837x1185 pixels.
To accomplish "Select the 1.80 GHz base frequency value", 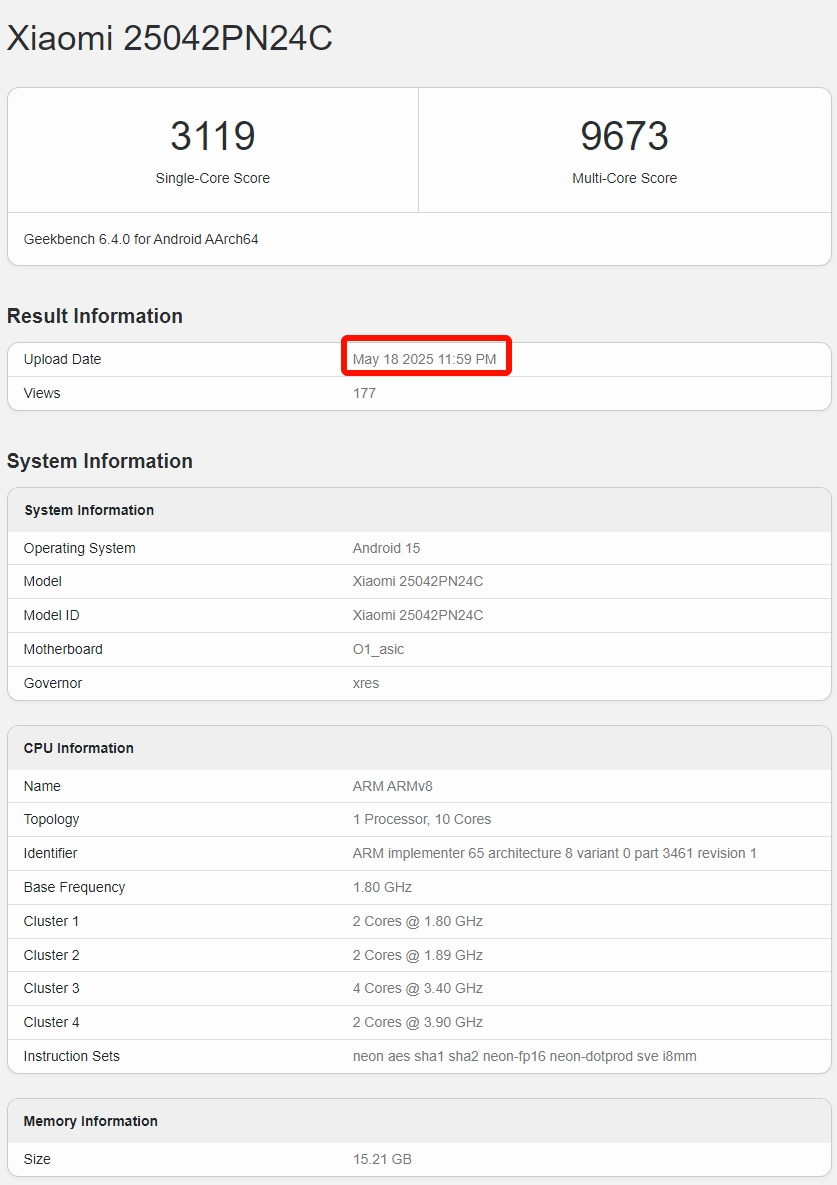I will tap(382, 887).
